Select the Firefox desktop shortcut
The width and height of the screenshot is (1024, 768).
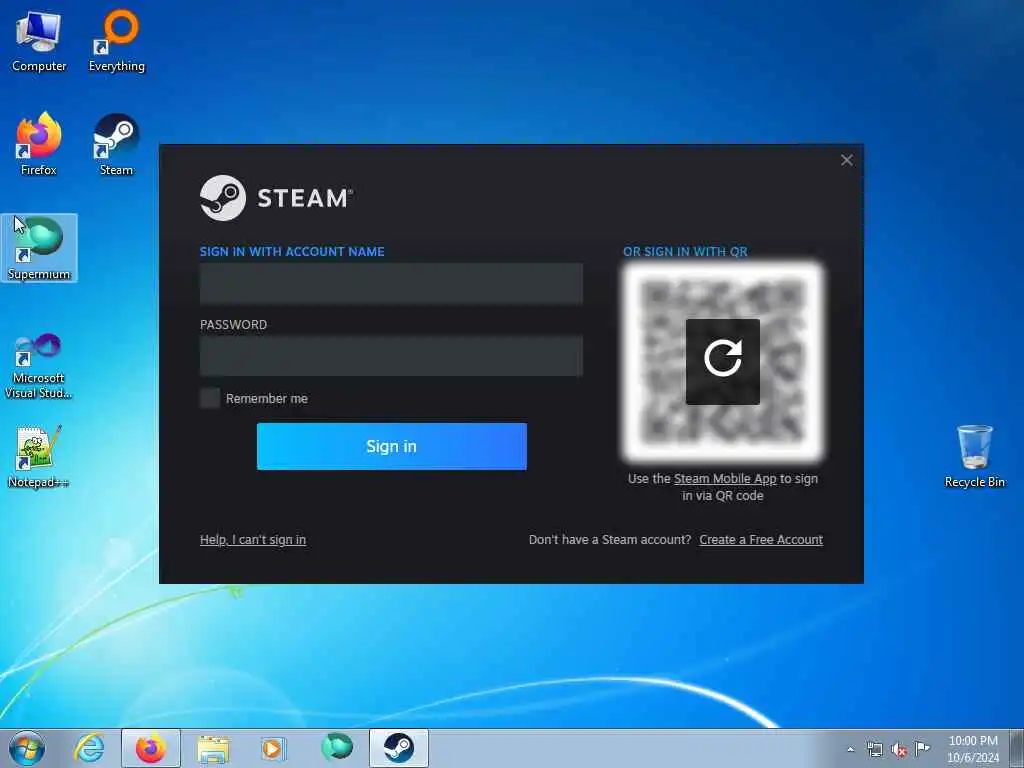click(x=39, y=144)
